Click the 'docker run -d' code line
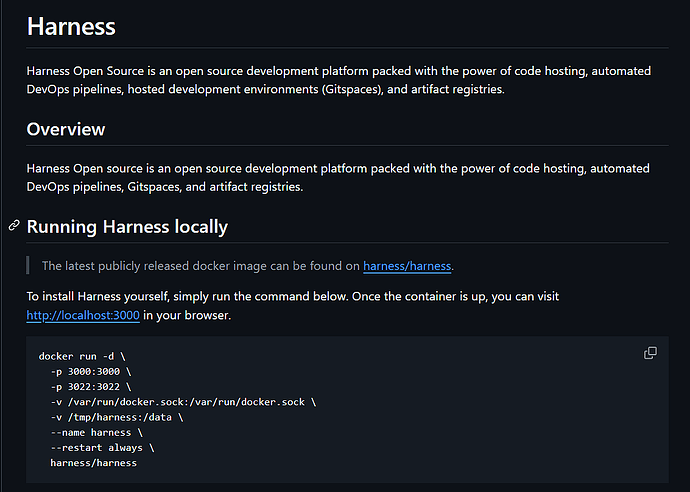Image resolution: width=690 pixels, height=492 pixels. 82,356
